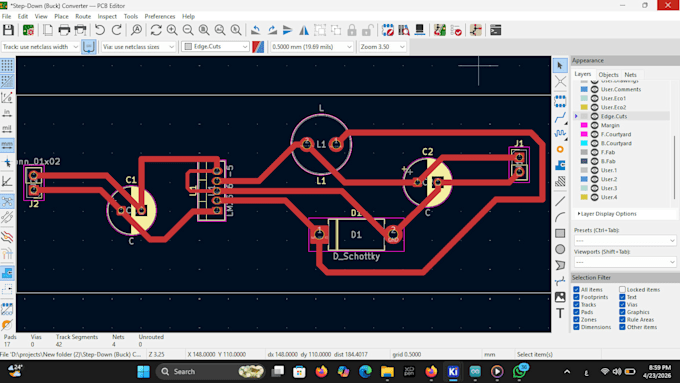Open the Route menu
680x383 pixels.
pyautogui.click(x=83, y=16)
